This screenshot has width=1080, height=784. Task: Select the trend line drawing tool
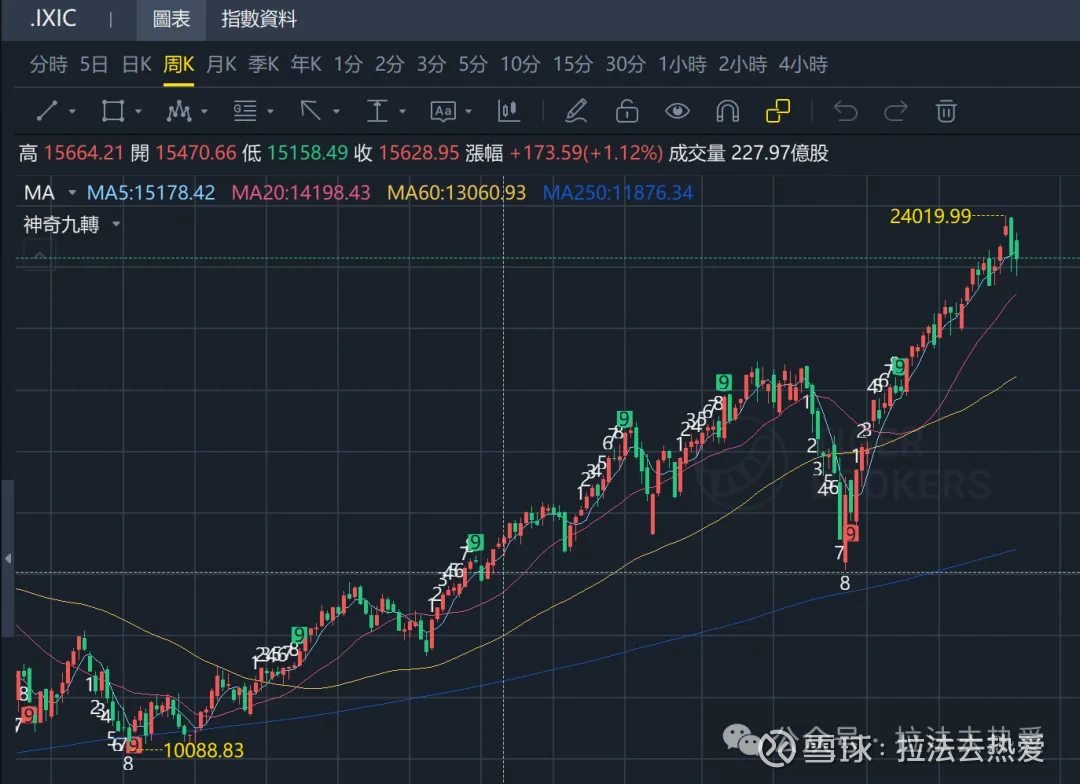(45, 111)
